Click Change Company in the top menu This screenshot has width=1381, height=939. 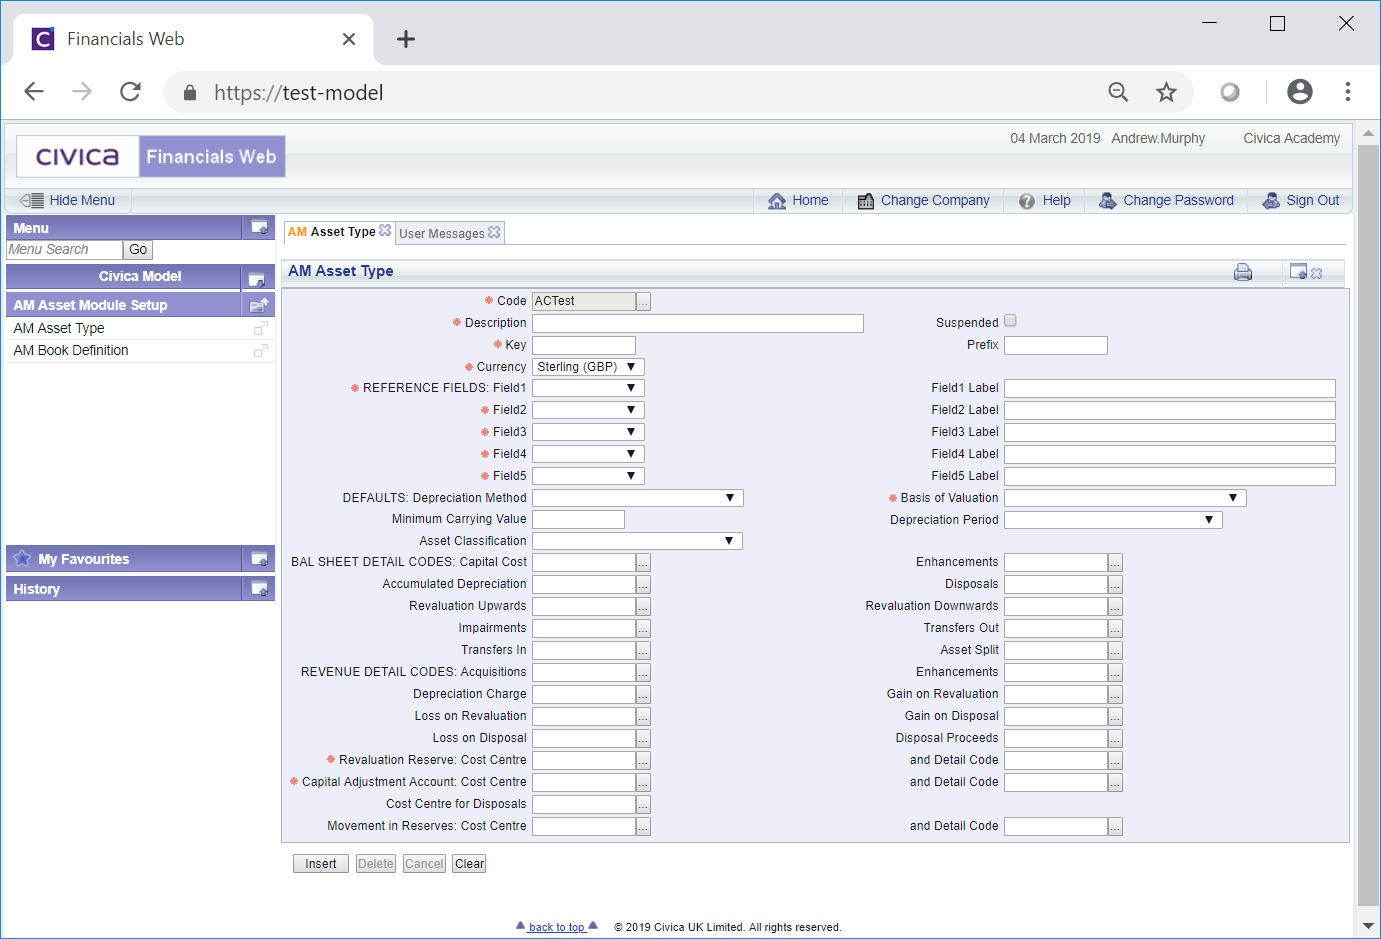point(923,200)
